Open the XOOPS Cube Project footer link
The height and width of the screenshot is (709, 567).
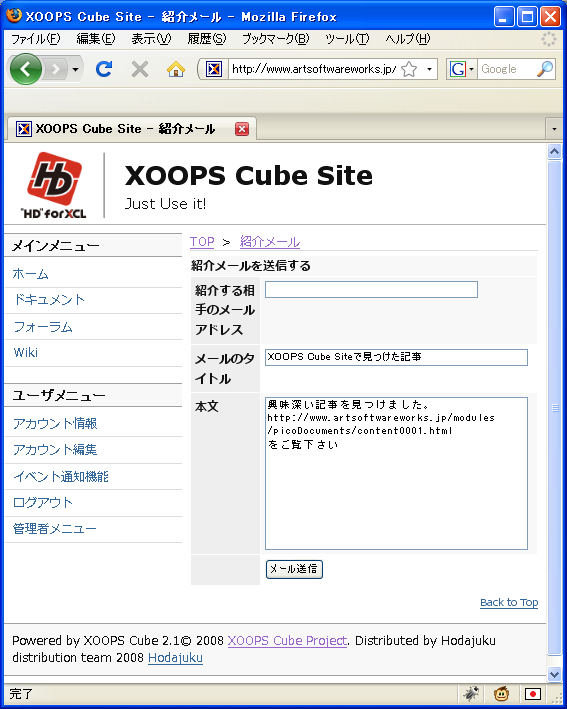pos(288,641)
